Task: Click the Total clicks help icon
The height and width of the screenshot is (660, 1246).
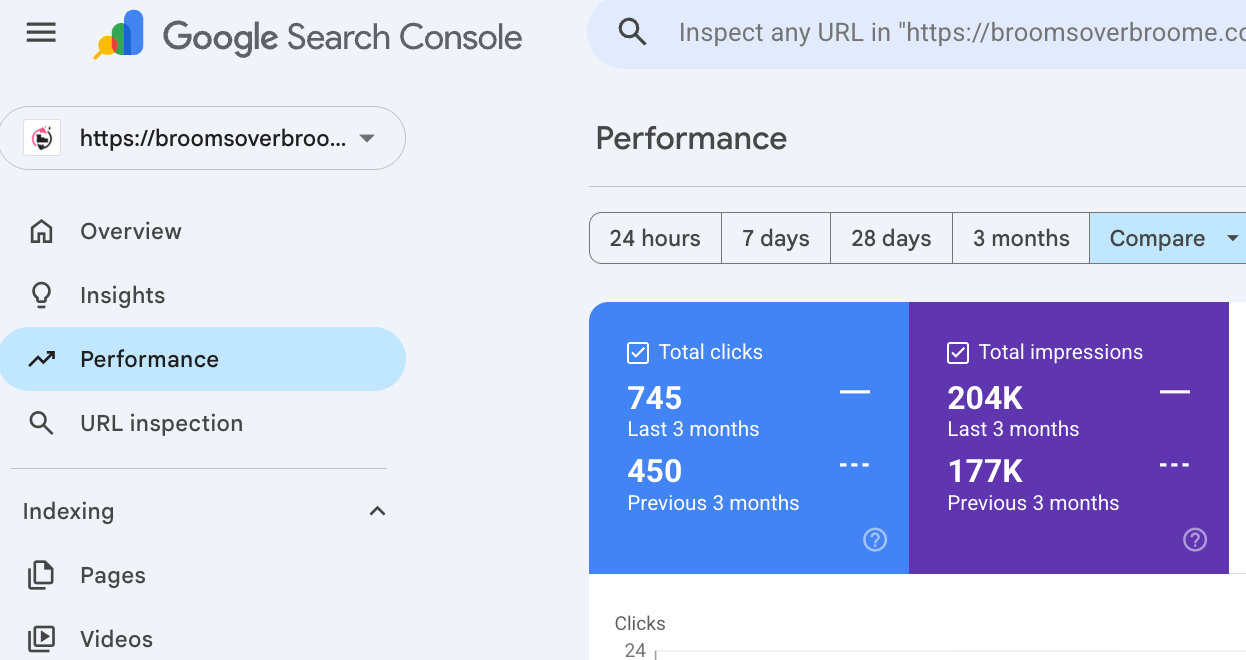Action: tap(875, 540)
